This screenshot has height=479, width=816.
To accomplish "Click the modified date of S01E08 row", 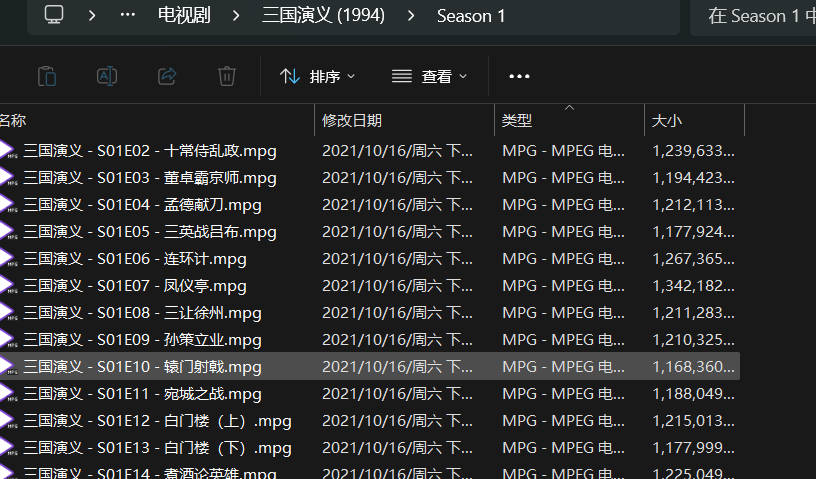I will (x=397, y=313).
